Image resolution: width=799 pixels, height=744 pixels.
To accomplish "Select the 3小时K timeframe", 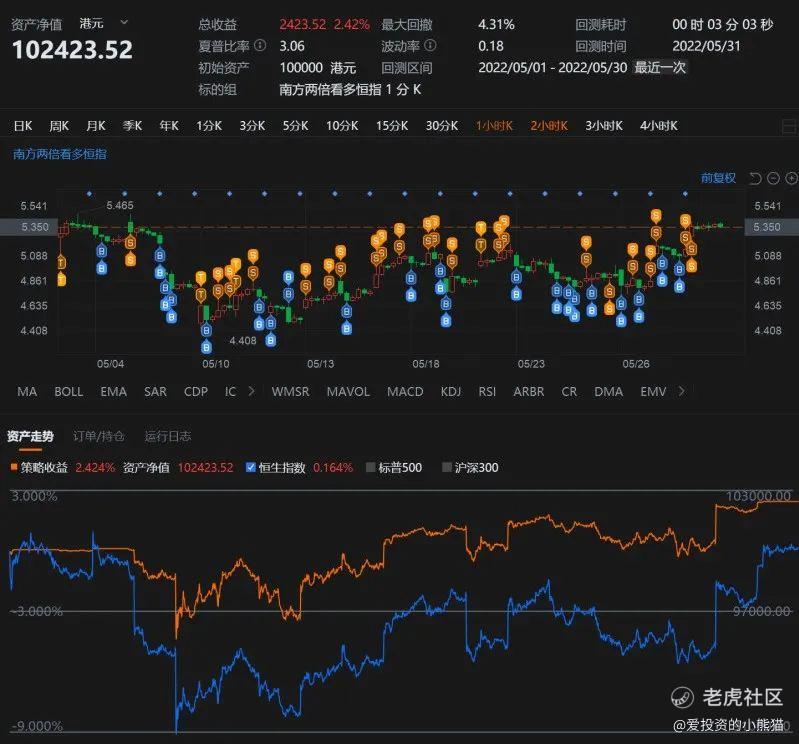I will [x=604, y=125].
